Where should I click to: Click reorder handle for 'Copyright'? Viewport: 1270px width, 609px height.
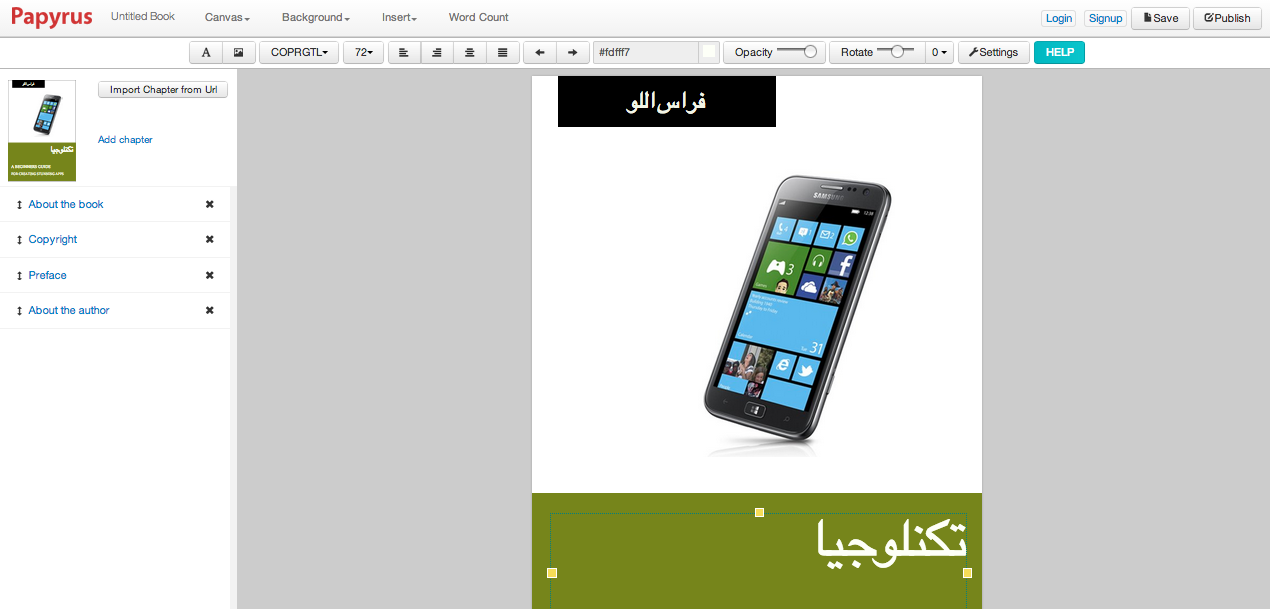(x=19, y=240)
